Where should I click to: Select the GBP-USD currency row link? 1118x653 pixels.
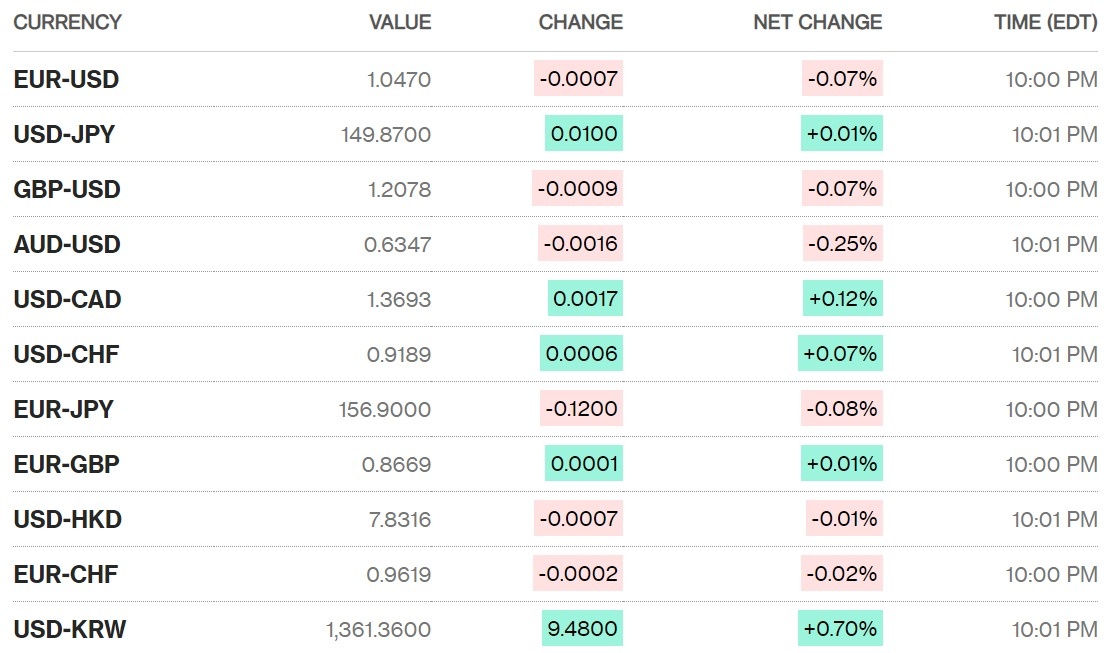(67, 189)
